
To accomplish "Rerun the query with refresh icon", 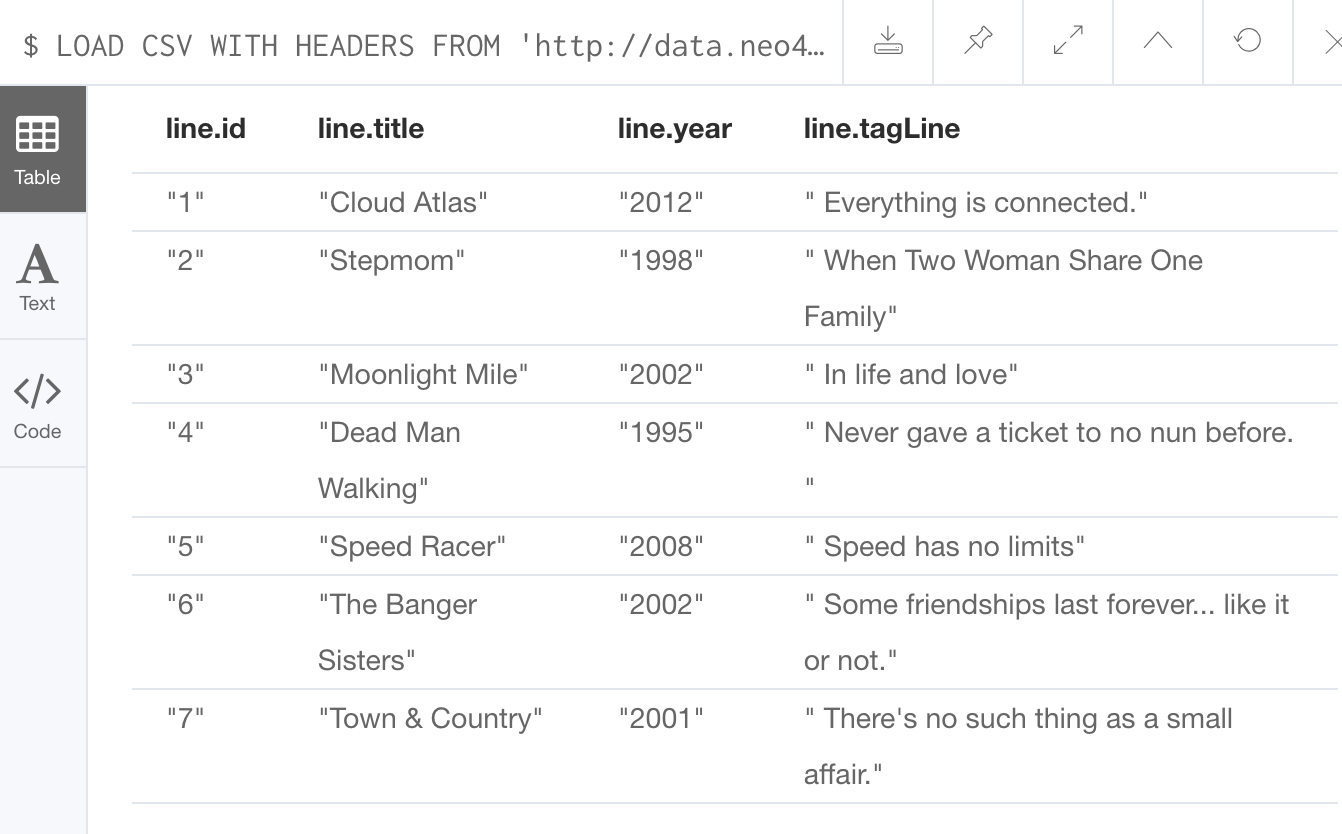I will click(1248, 42).
